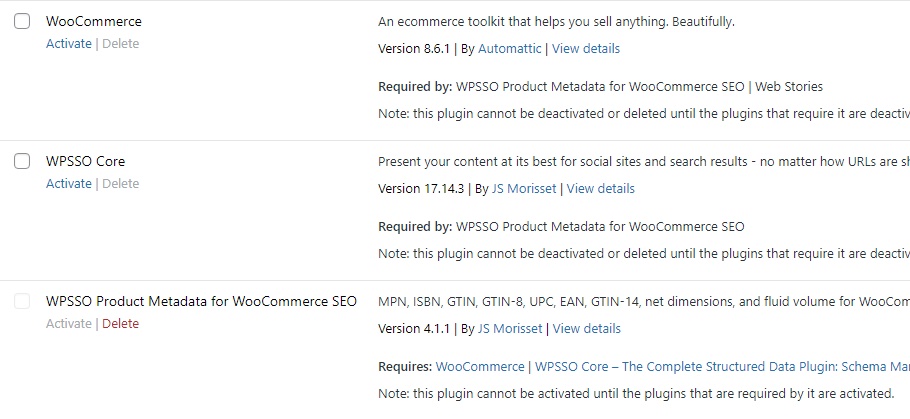Image resolution: width=910 pixels, height=419 pixels.
Task: Open WooCommerce link in Requires list
Action: pyautogui.click(x=480, y=366)
